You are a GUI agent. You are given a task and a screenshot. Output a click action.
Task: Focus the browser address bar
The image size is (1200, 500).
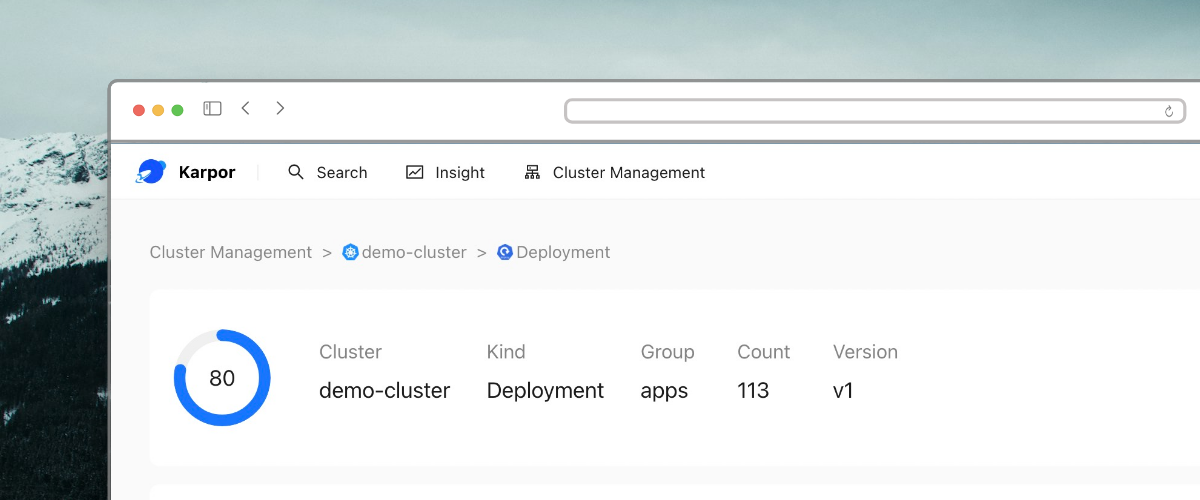pos(860,111)
